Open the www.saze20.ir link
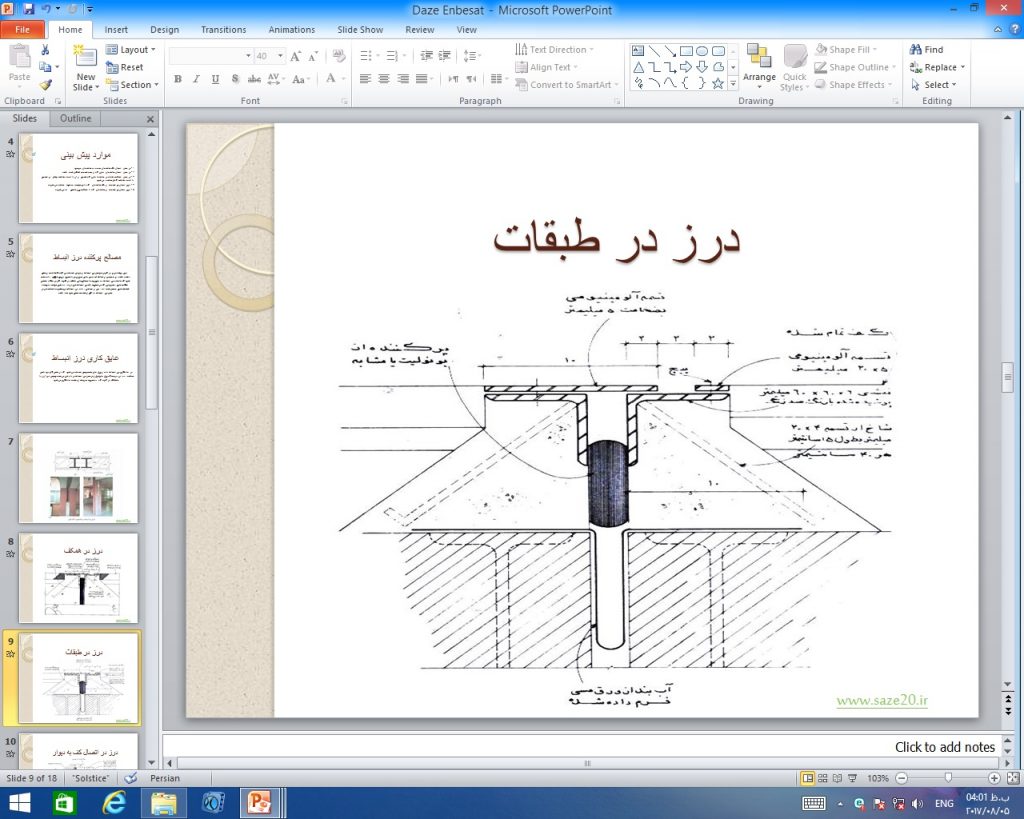1024x819 pixels. pos(881,701)
